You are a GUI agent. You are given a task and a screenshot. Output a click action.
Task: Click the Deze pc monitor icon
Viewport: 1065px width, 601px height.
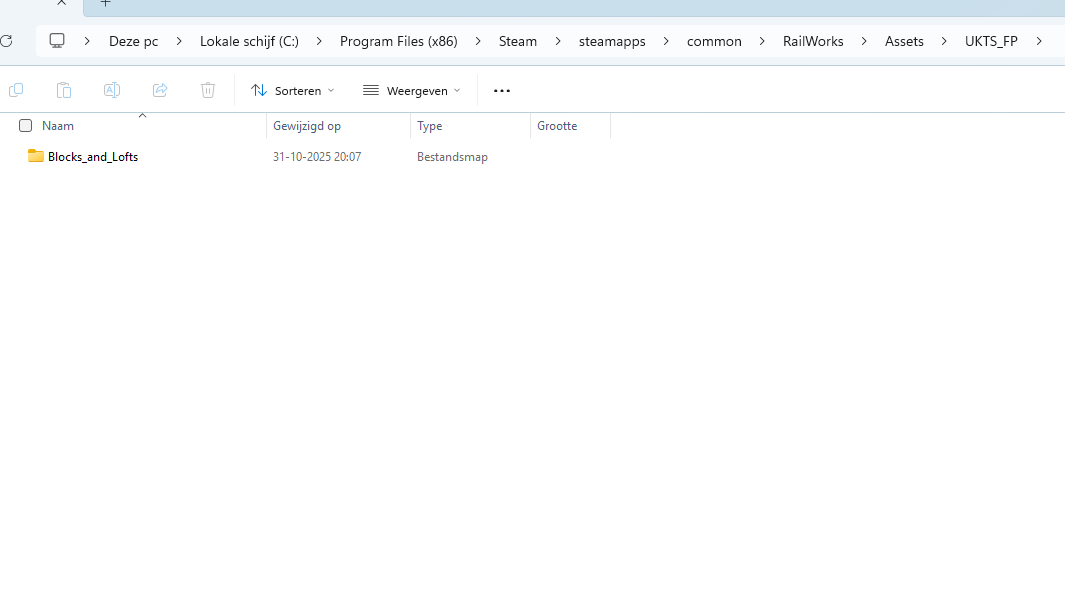click(x=57, y=41)
